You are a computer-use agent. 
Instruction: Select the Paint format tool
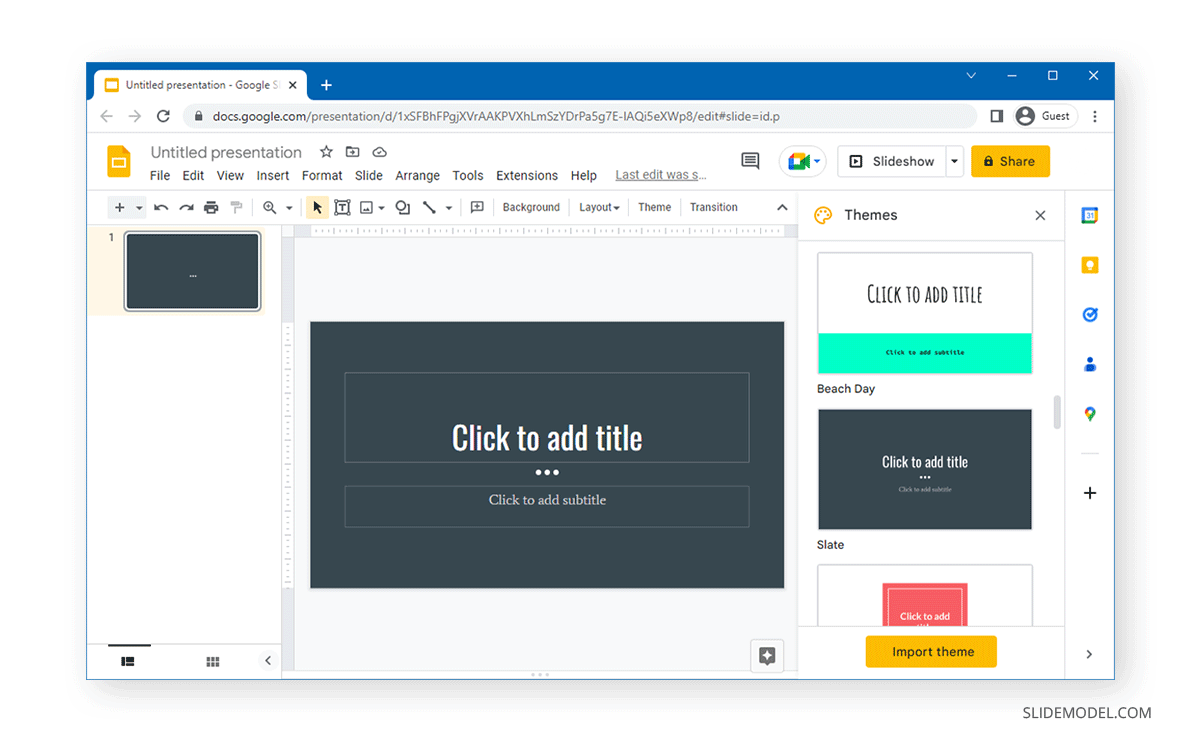[236, 207]
